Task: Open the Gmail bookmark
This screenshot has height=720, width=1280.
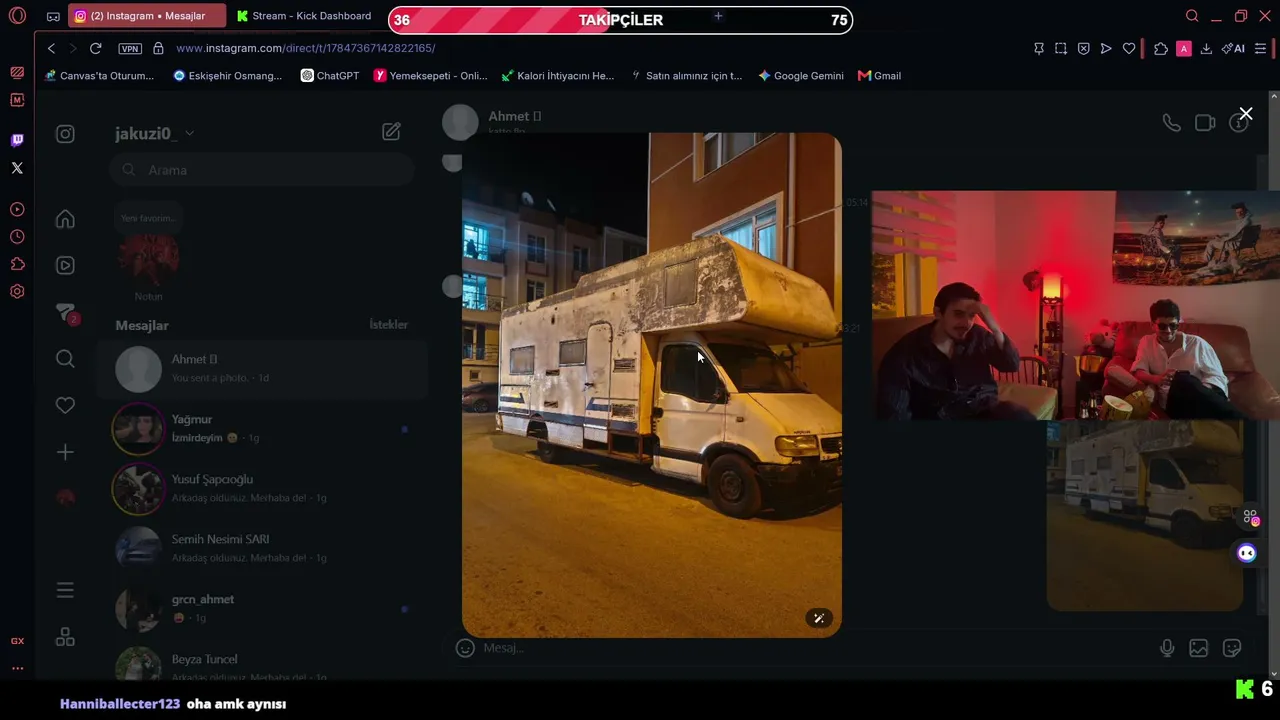Action: (880, 76)
